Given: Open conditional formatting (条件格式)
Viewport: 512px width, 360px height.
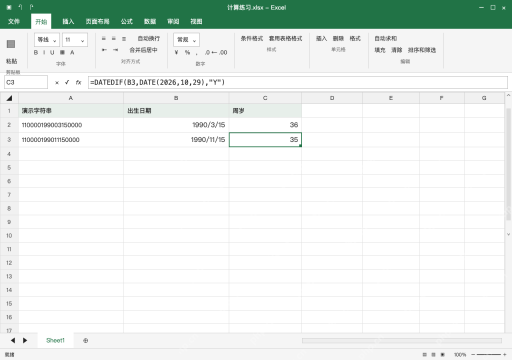Looking at the screenshot, I should click(252, 39).
